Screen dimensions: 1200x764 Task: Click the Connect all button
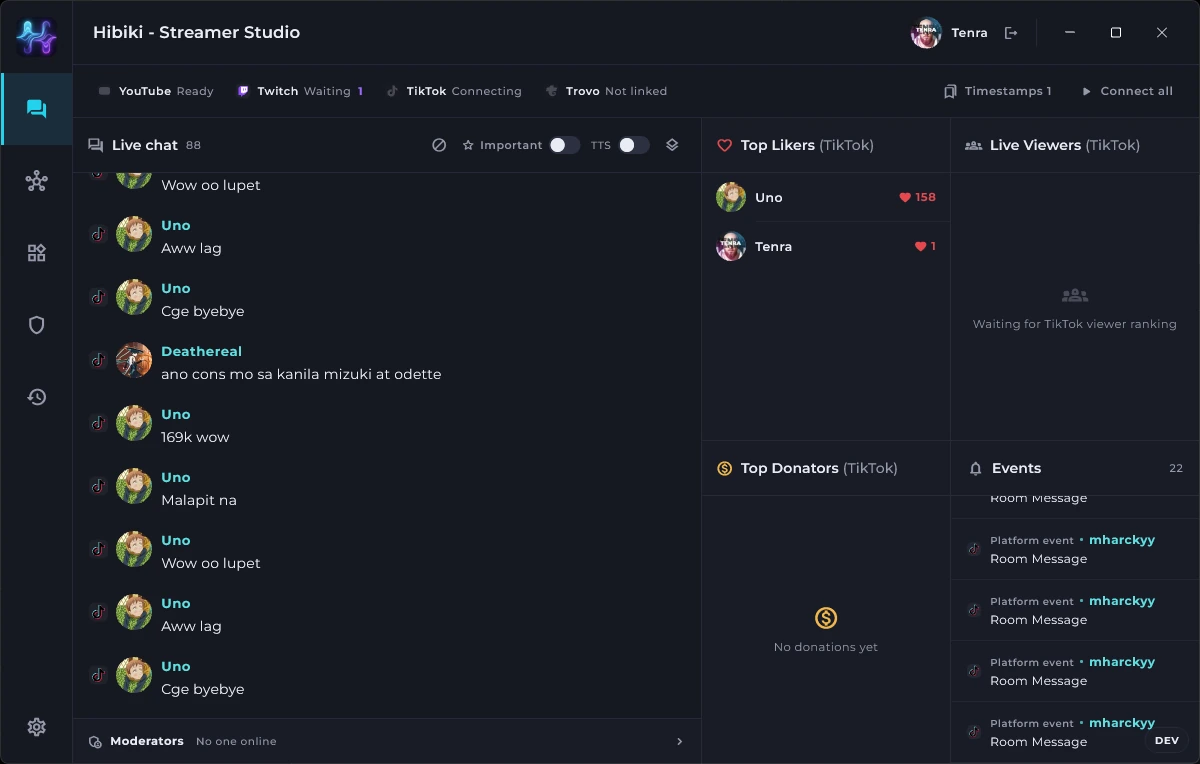pyautogui.click(x=1127, y=91)
